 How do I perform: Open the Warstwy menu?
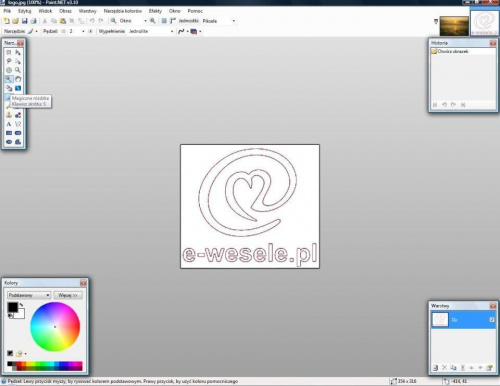(x=88, y=11)
